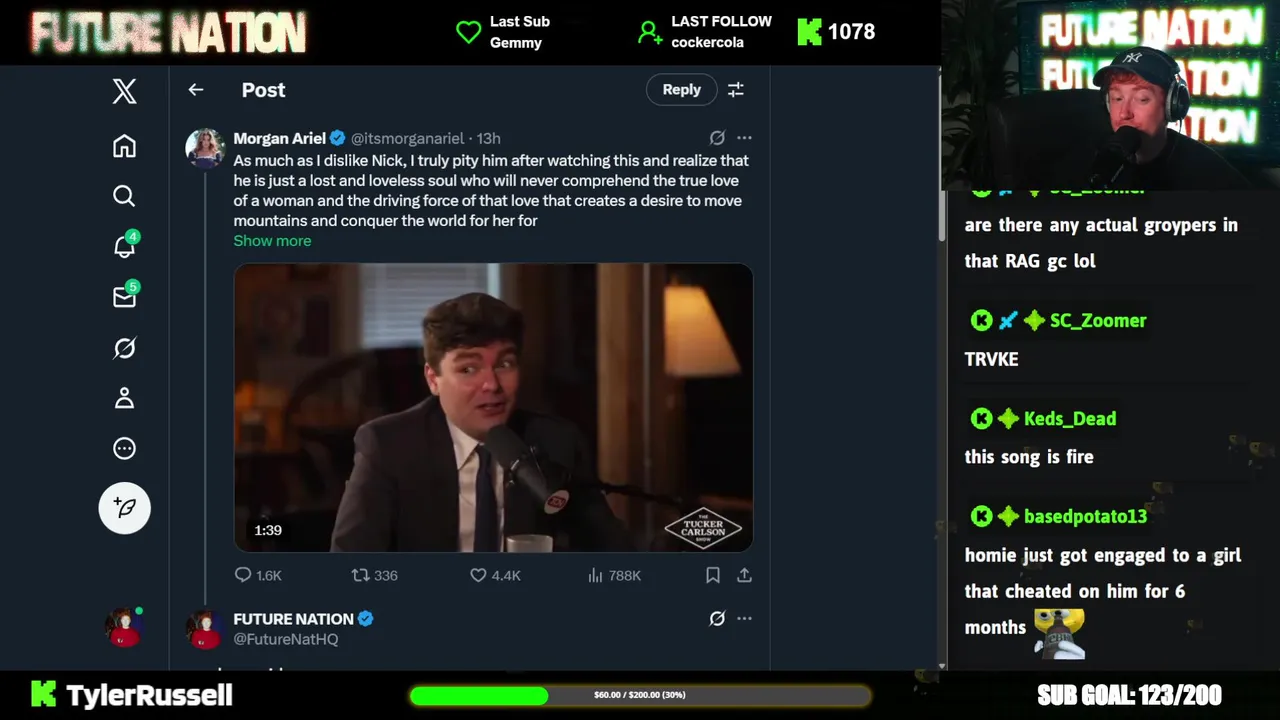
Task: Bookmark Morgan Ariel's post
Action: [713, 575]
